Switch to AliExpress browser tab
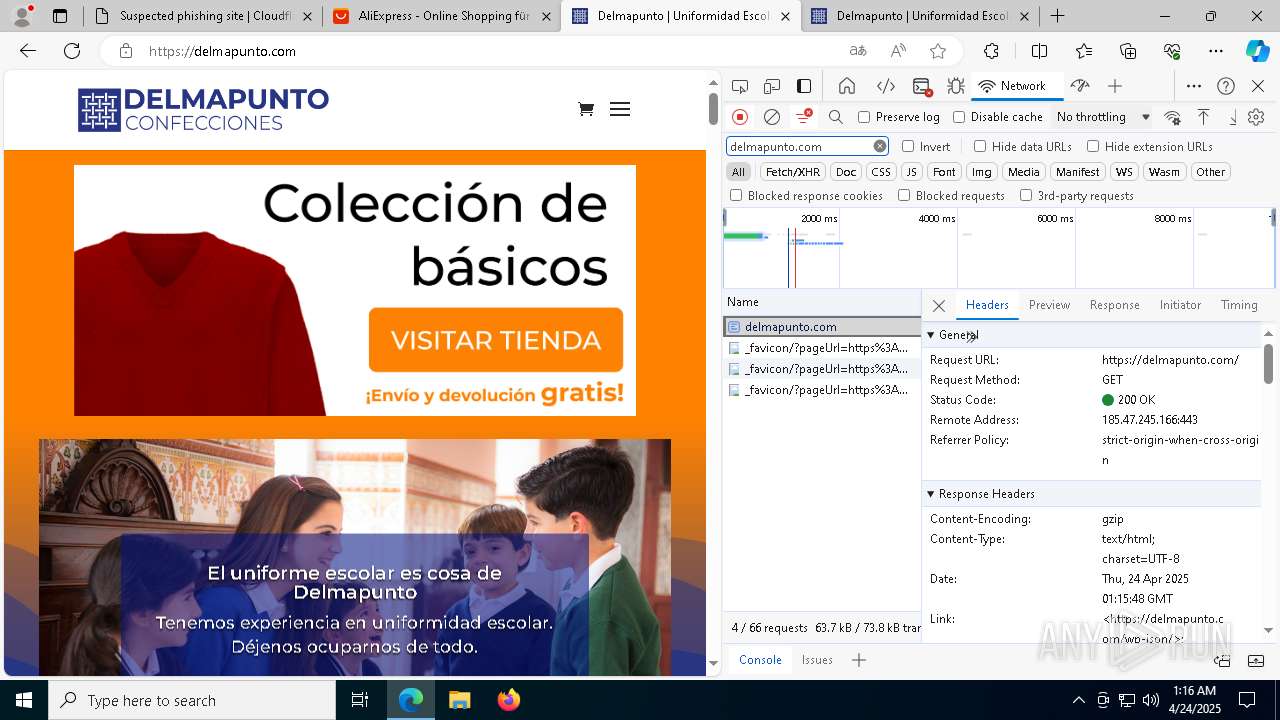 pyautogui.click(x=440, y=16)
